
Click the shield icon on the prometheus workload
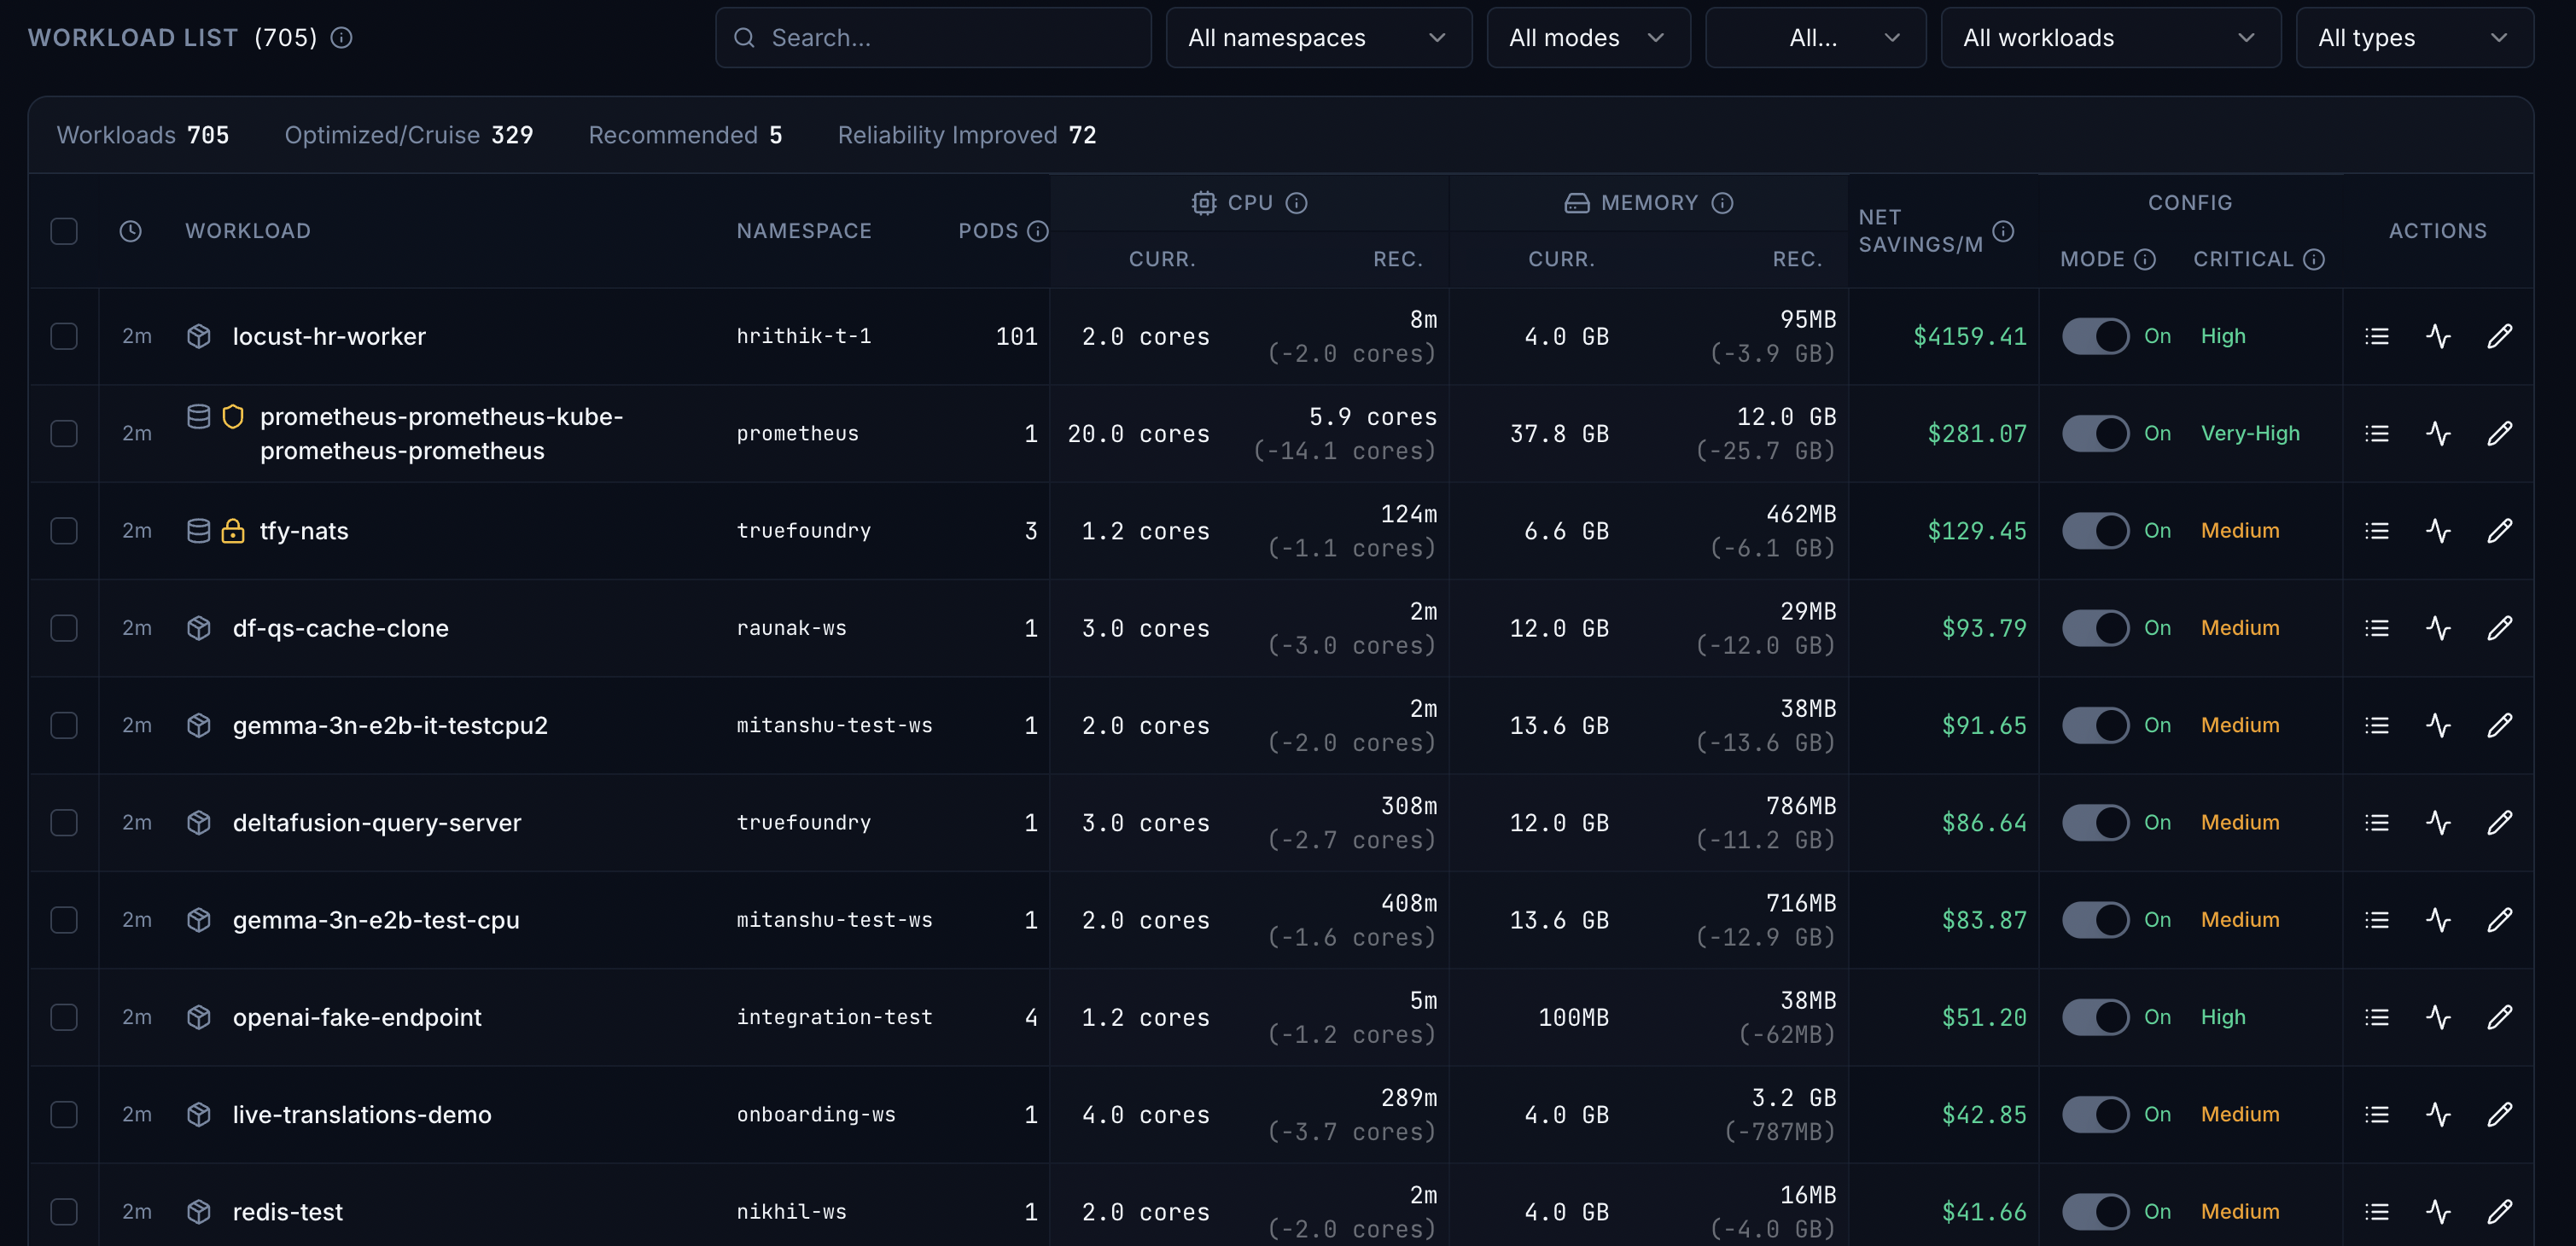[233, 417]
